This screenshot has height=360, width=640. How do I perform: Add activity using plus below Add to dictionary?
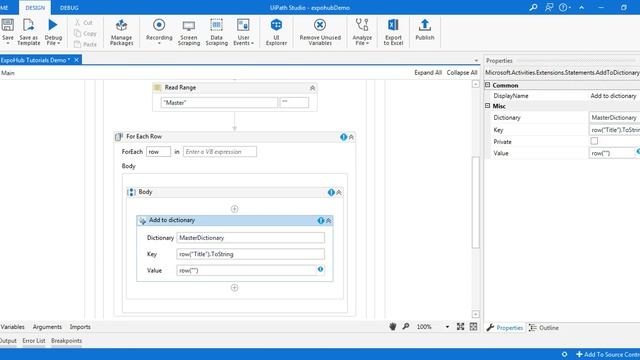[x=234, y=288]
